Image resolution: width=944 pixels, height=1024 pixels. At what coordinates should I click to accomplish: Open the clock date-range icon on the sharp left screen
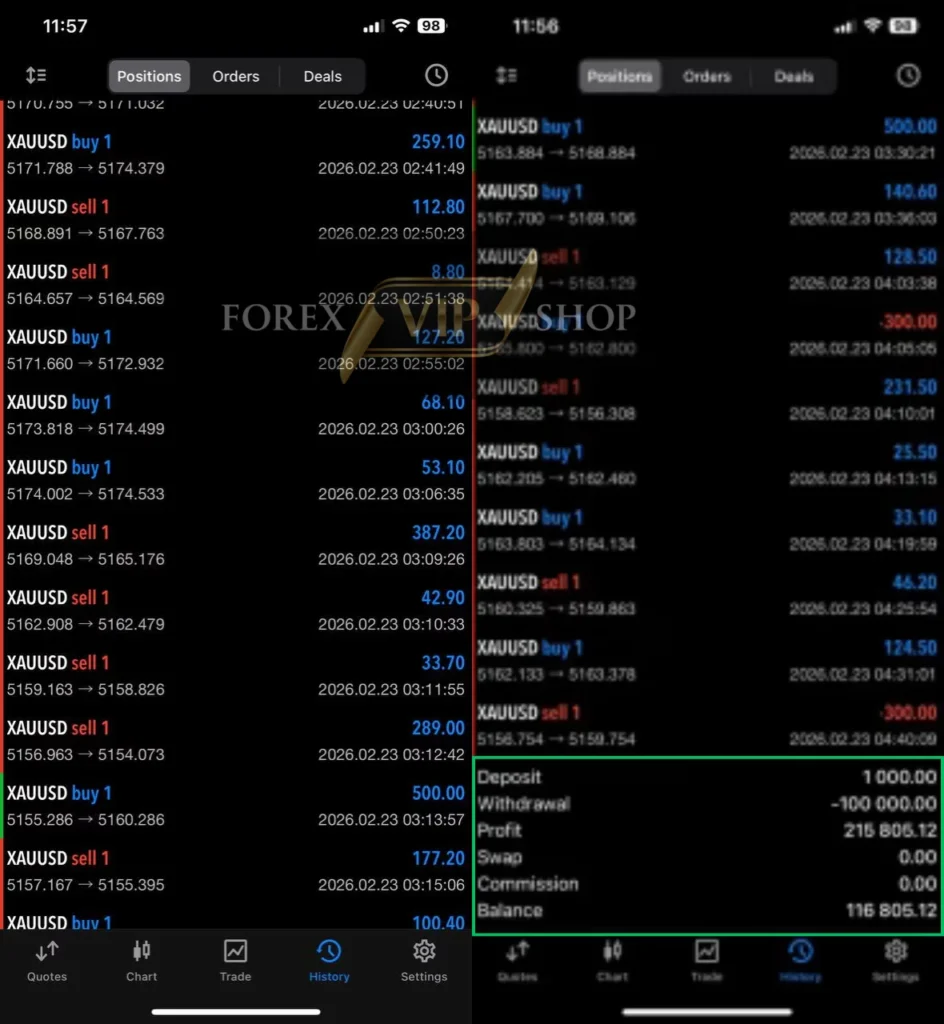[436, 76]
